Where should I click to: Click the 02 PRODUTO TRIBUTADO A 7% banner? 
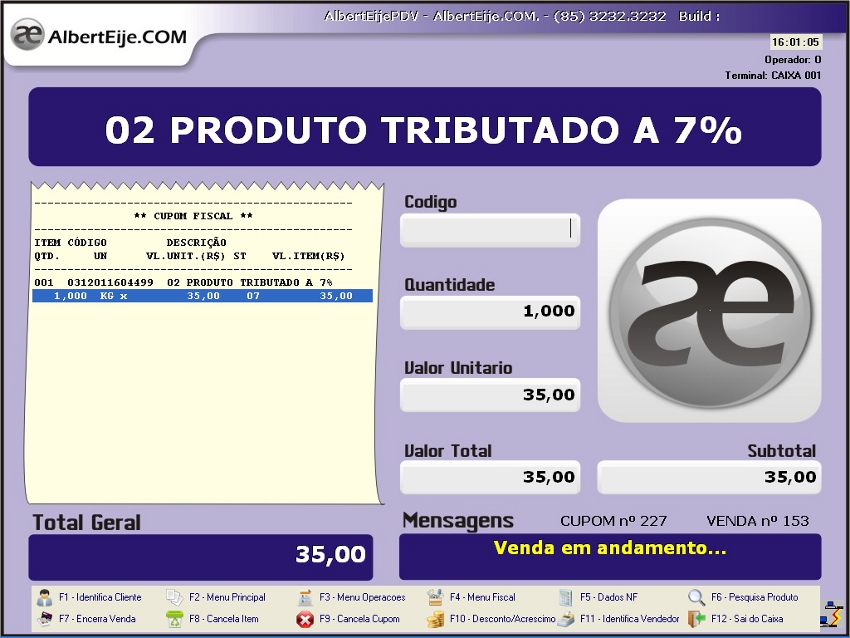(424, 127)
